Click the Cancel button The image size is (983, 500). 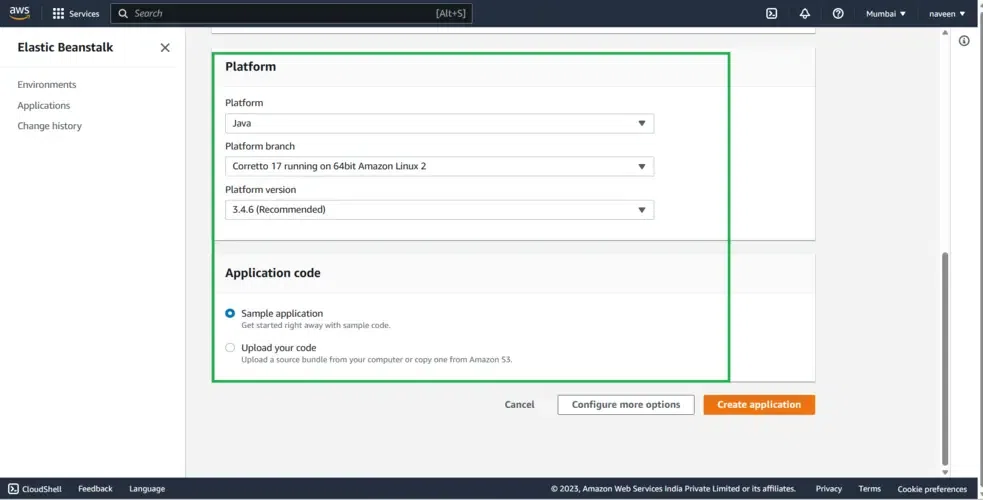click(520, 405)
